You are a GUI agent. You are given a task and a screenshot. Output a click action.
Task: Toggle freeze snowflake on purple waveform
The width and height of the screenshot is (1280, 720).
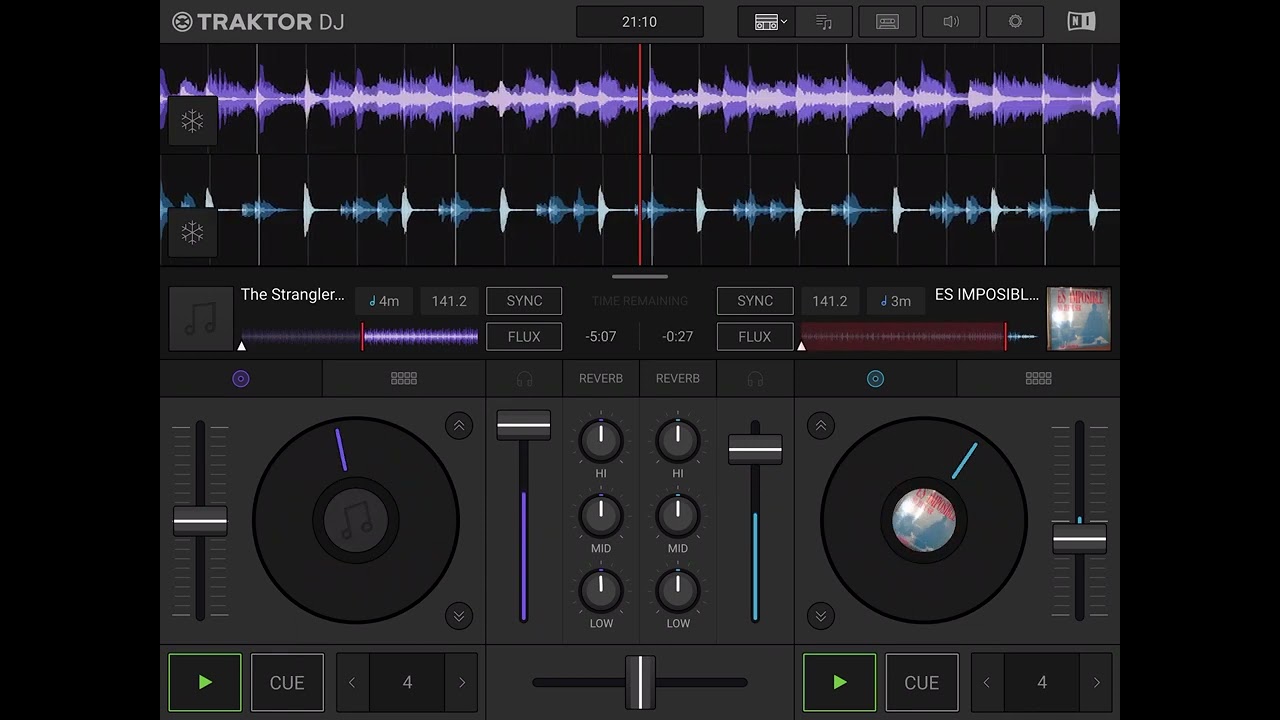(192, 122)
